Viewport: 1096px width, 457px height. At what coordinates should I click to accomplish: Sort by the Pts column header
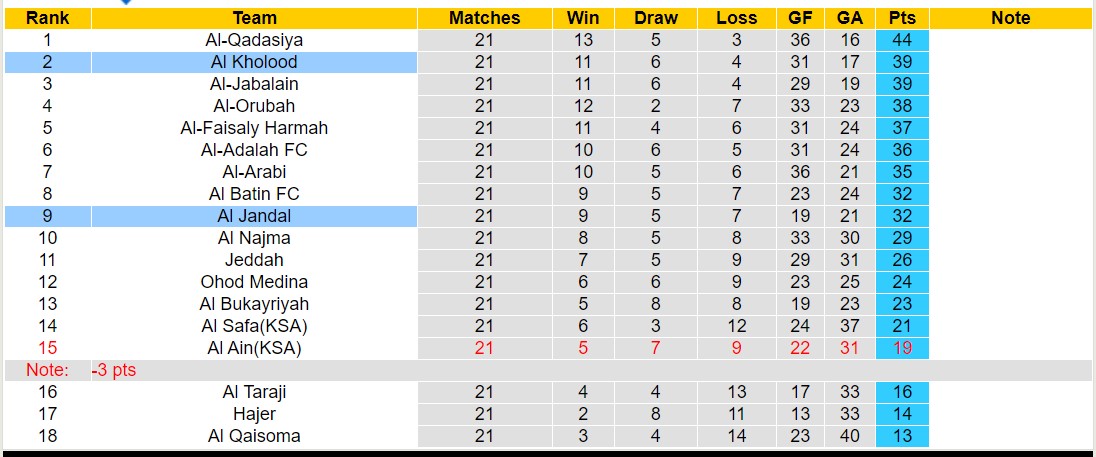(x=901, y=18)
